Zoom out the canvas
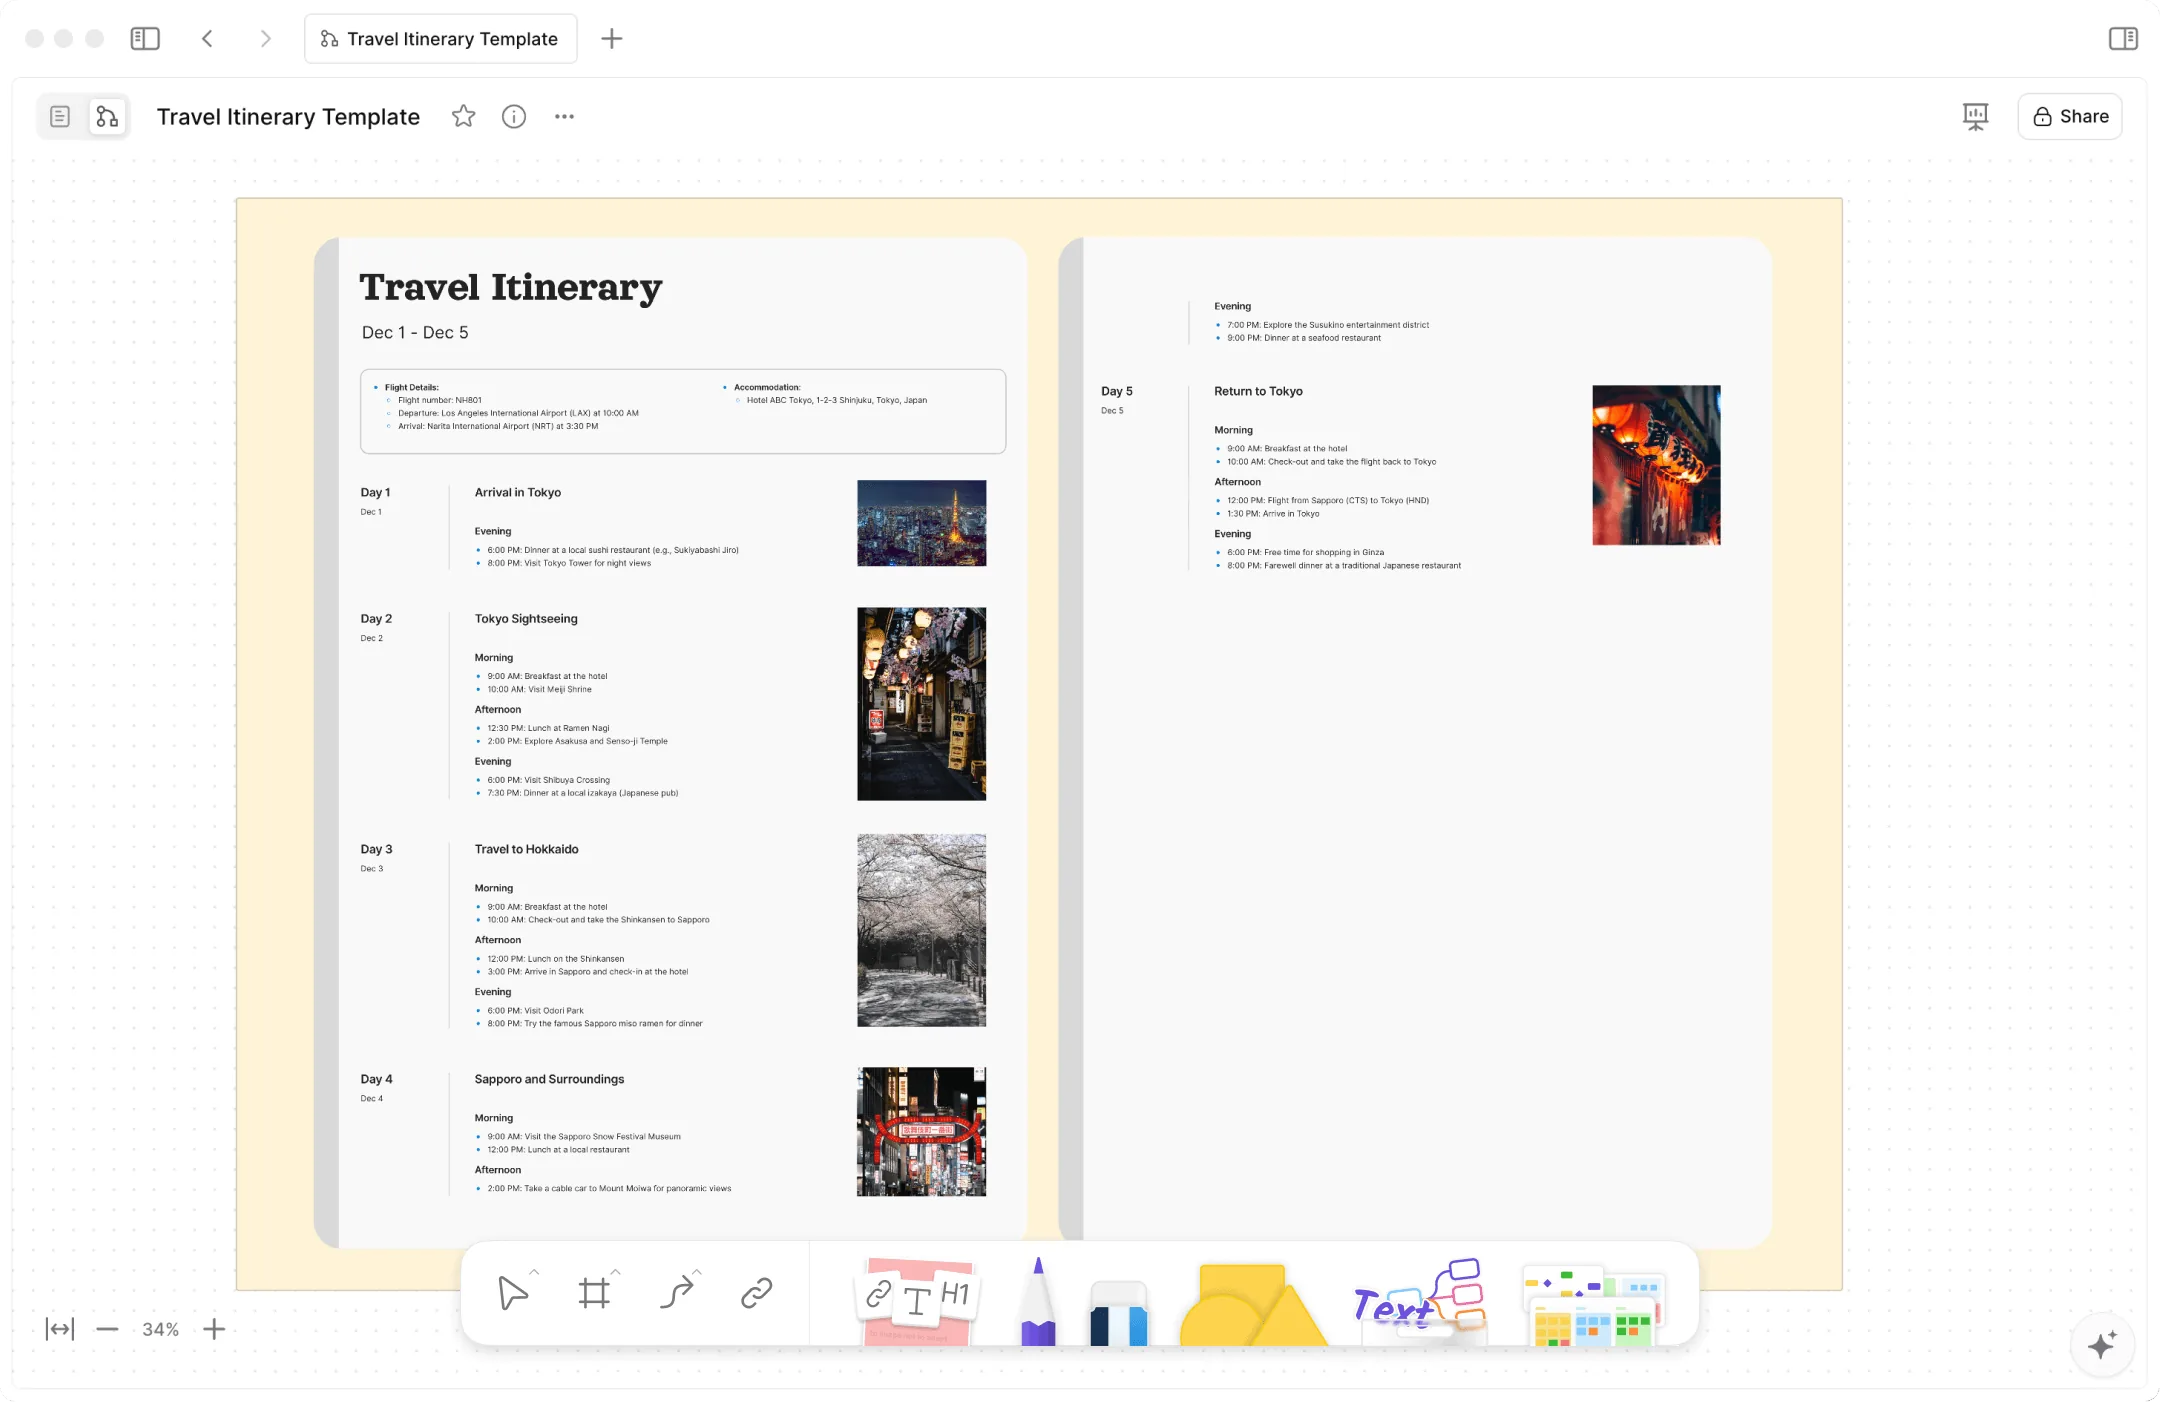The width and height of the screenshot is (2160, 1402). coord(107,1329)
